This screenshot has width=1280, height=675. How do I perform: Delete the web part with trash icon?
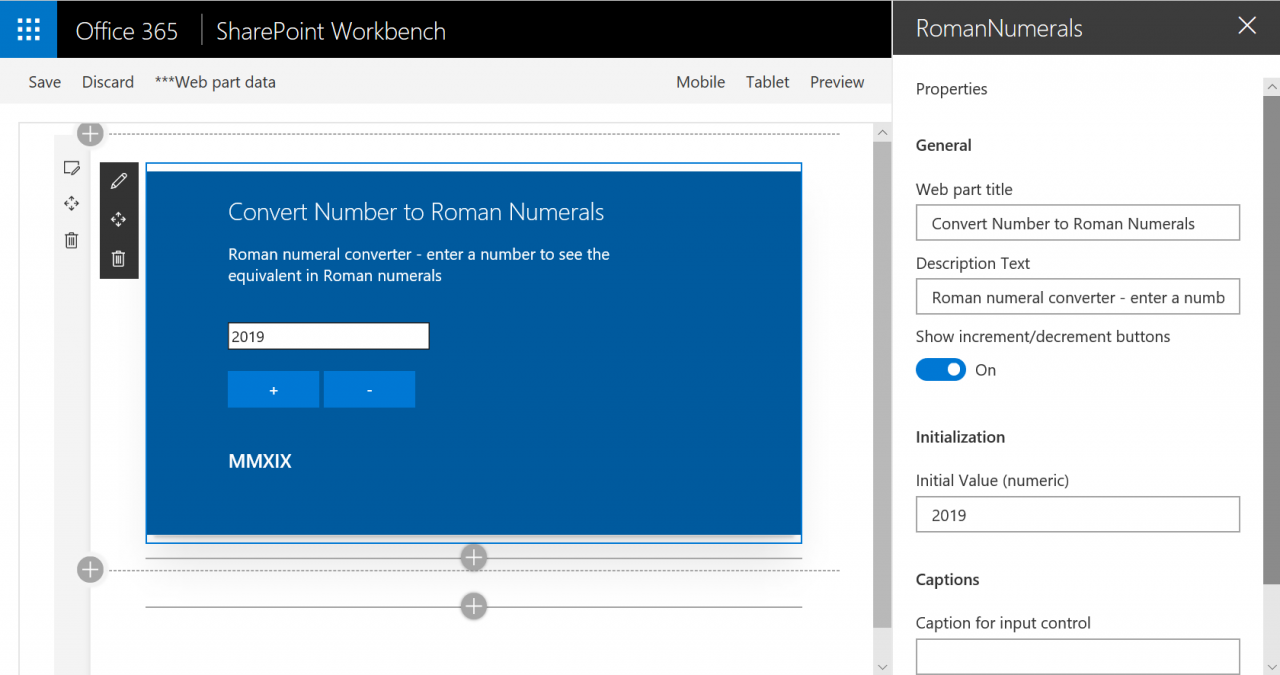pos(119,259)
